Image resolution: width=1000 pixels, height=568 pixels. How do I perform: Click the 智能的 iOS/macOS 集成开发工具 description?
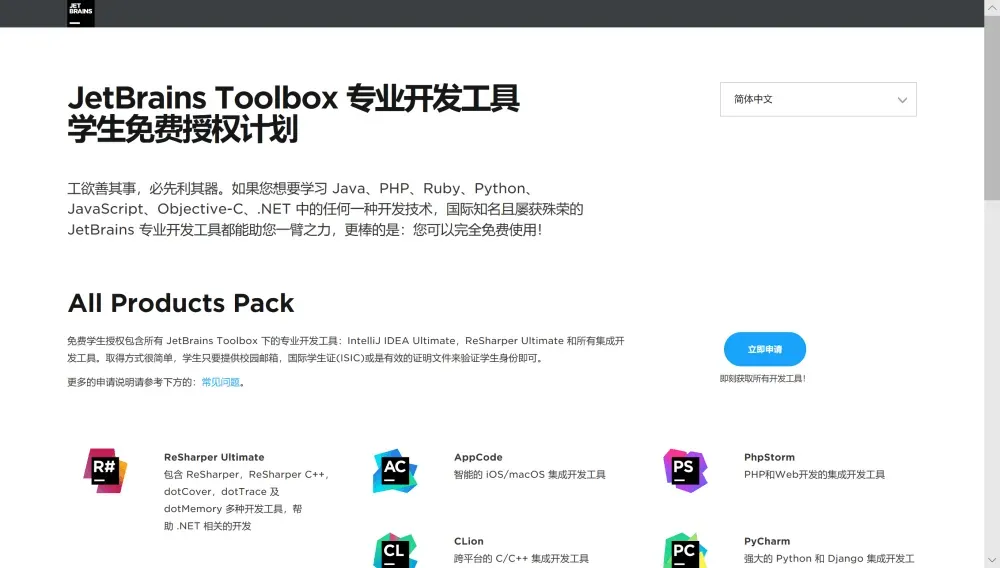pyautogui.click(x=529, y=474)
